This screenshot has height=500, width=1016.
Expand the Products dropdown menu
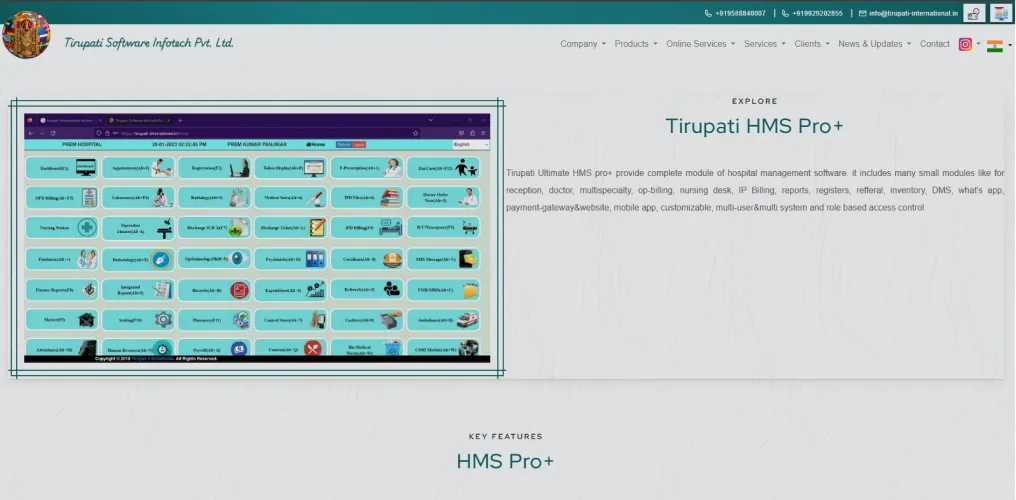[636, 44]
